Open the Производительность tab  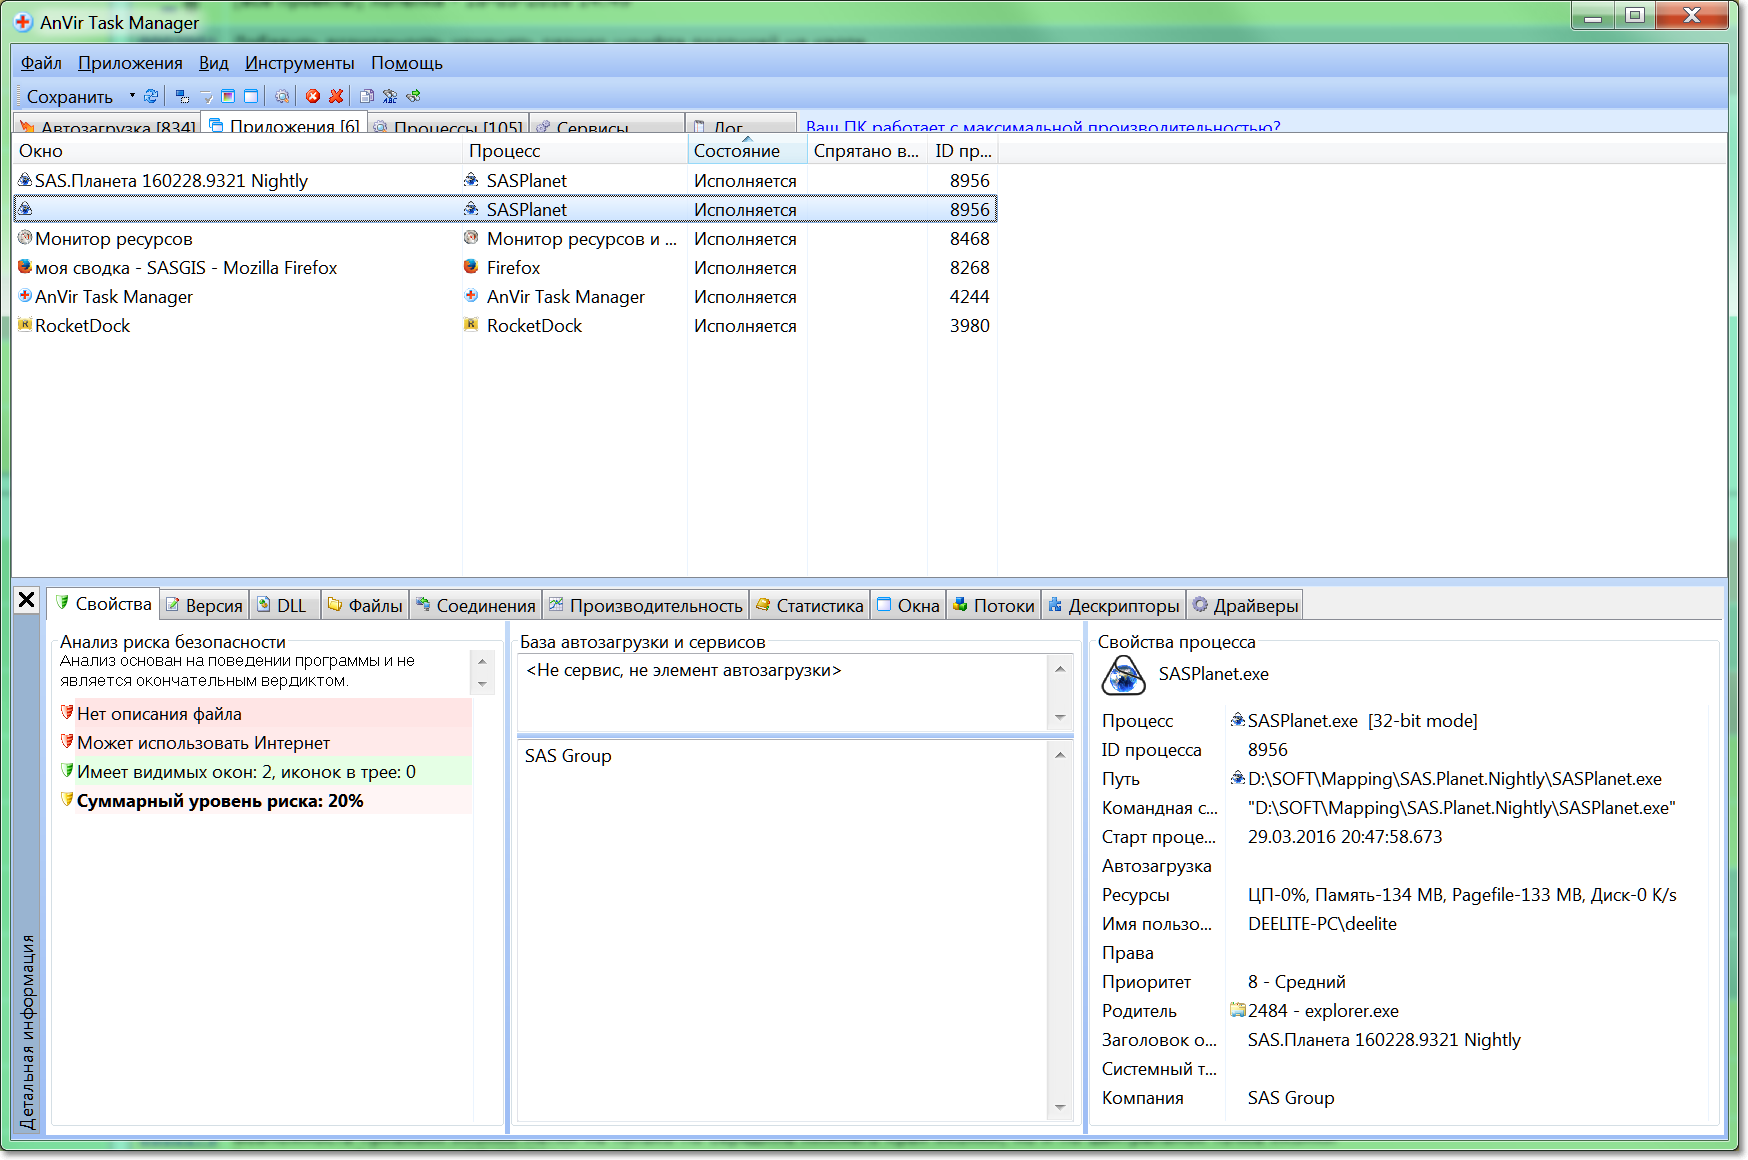tap(647, 605)
